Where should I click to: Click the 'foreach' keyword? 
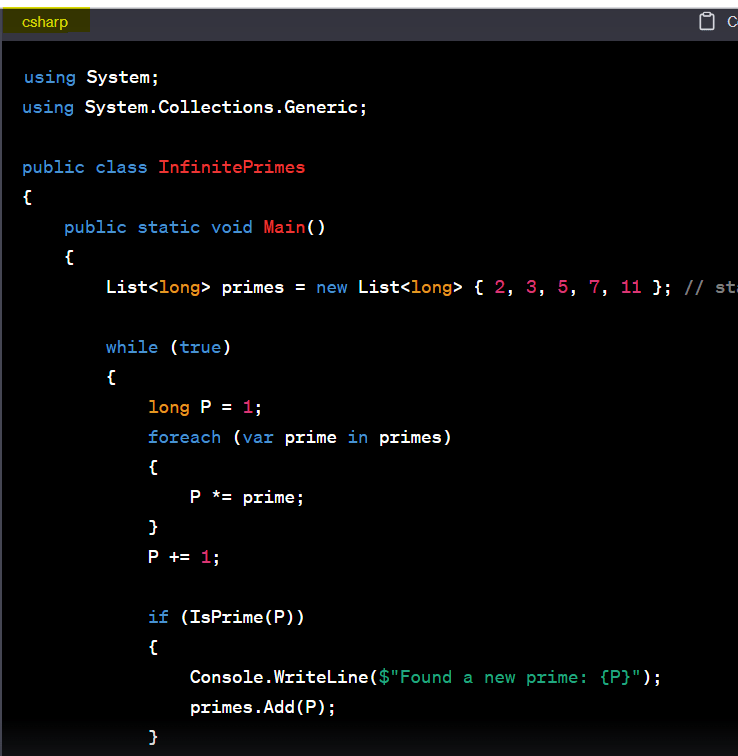[x=184, y=437]
